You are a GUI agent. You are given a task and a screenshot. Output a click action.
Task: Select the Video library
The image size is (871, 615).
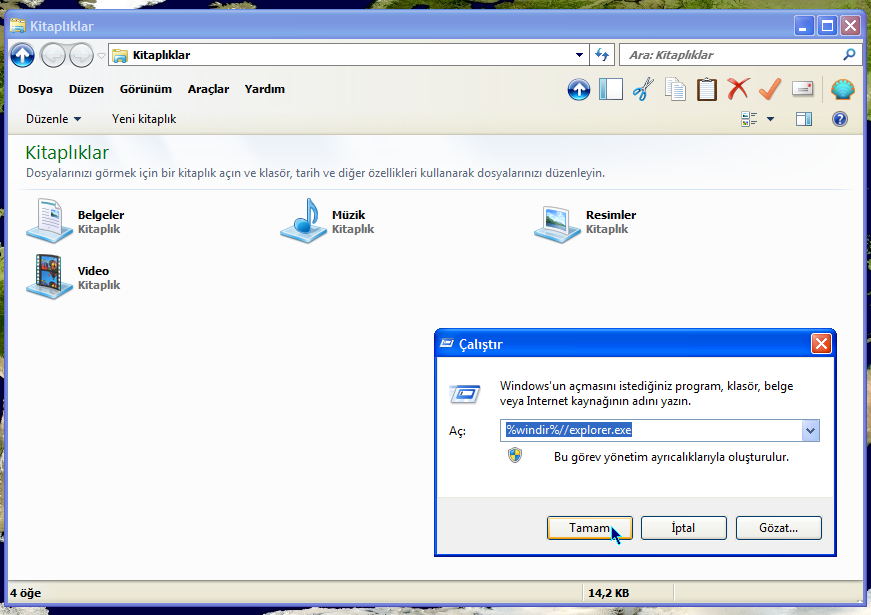(73, 277)
